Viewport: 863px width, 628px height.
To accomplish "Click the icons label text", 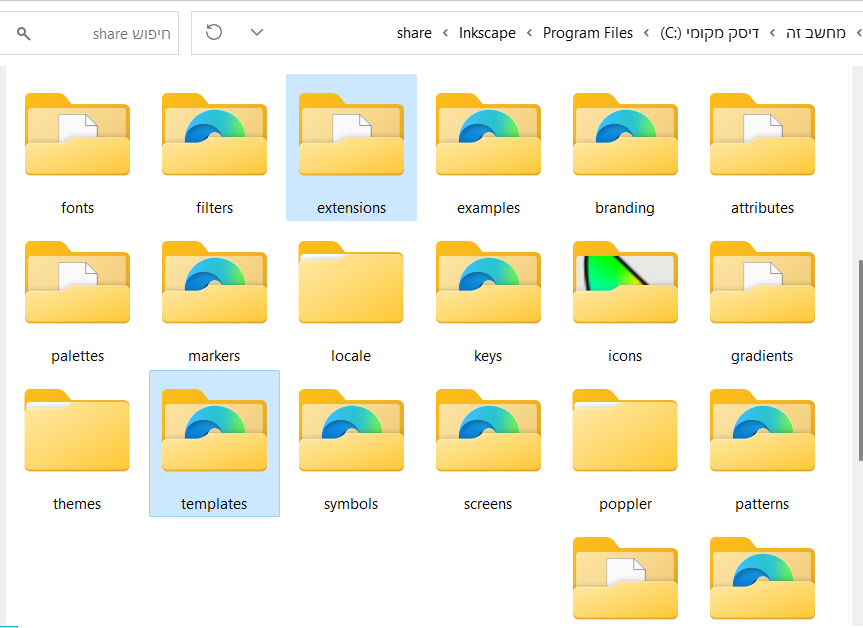I will click(625, 356).
